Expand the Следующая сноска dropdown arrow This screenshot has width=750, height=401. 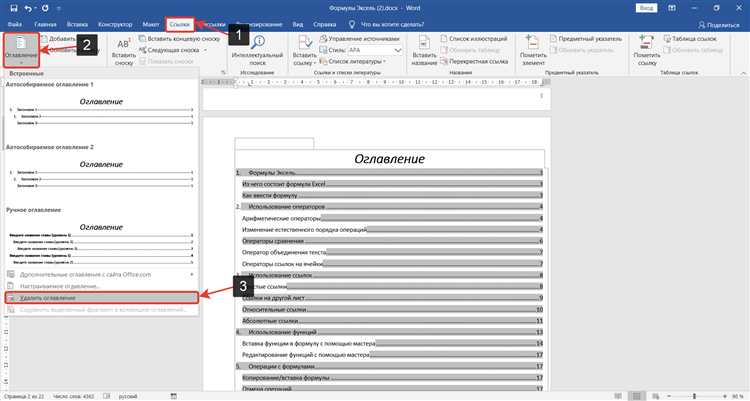pos(206,50)
